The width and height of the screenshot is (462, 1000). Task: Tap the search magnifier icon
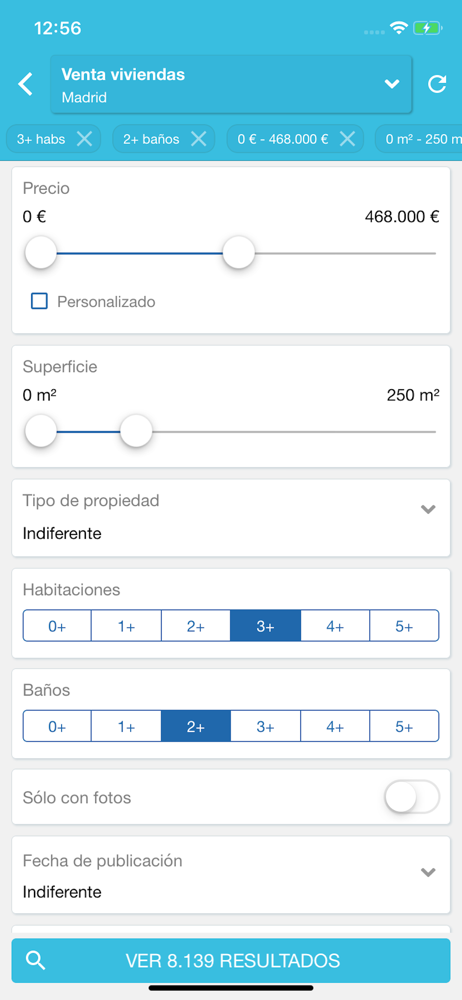[36, 960]
